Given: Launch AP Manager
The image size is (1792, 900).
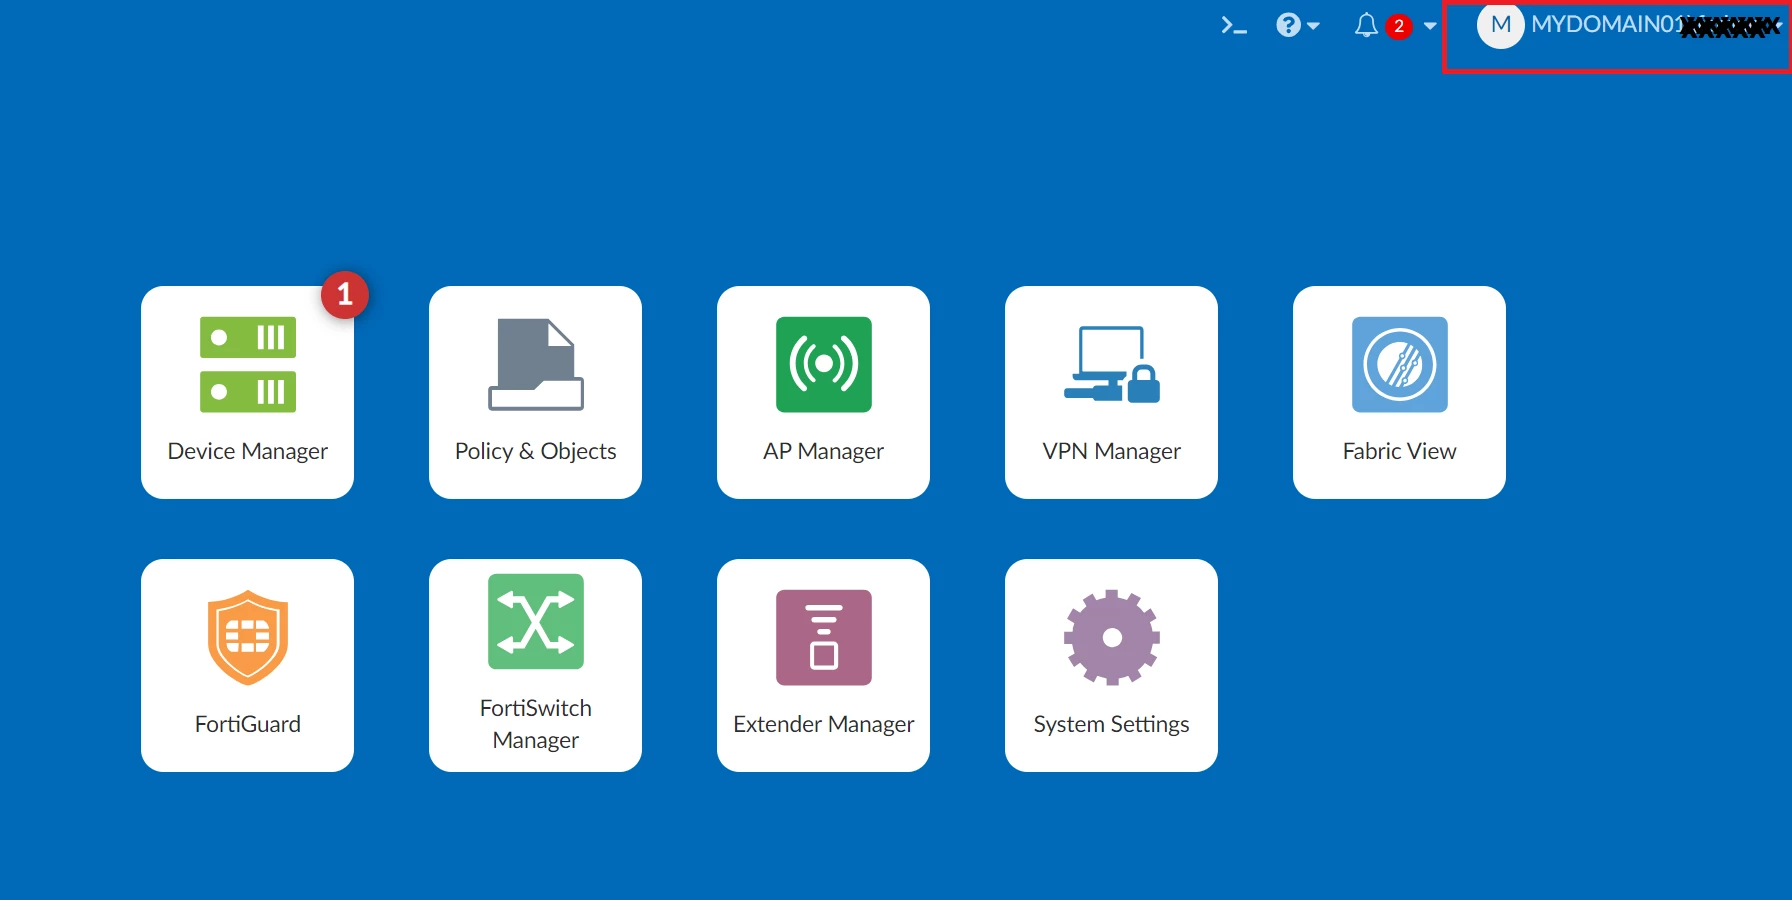Looking at the screenshot, I should [823, 392].
